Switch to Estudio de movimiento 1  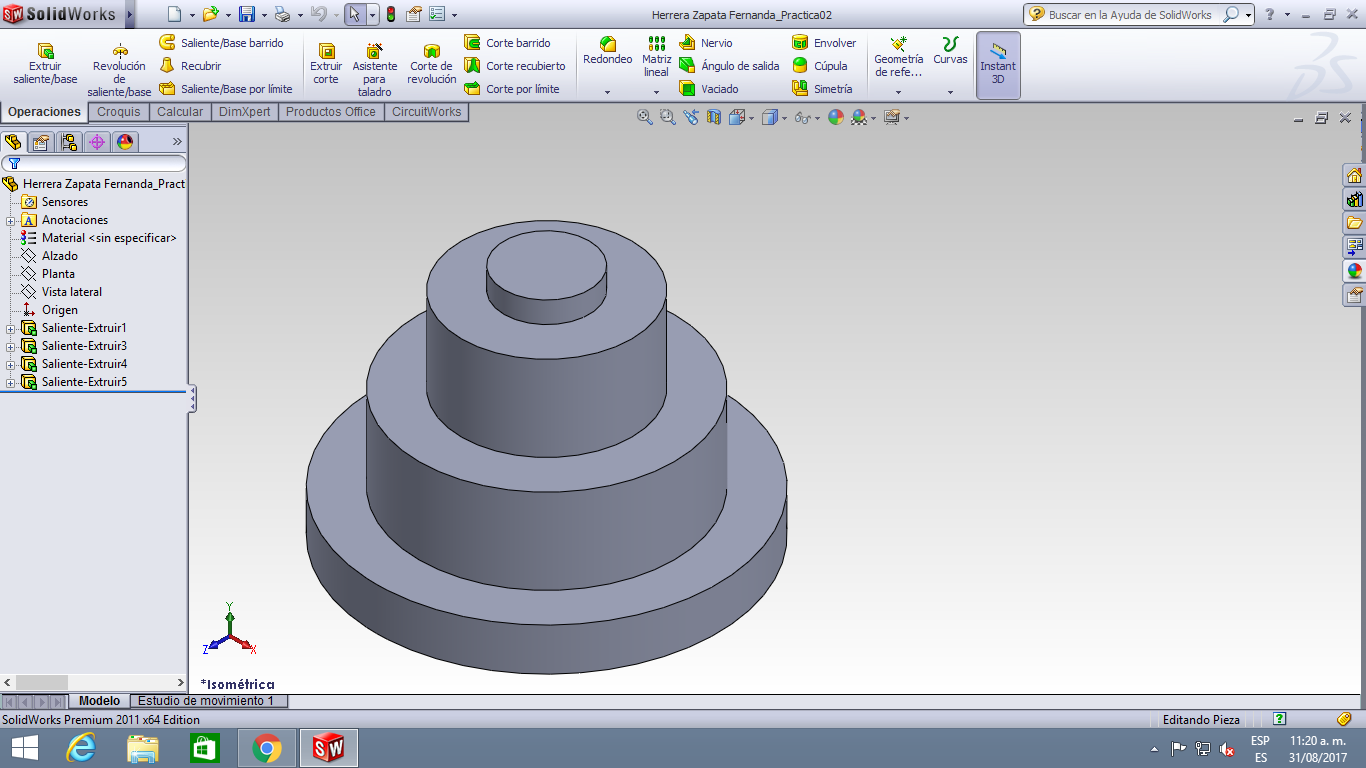[208, 701]
